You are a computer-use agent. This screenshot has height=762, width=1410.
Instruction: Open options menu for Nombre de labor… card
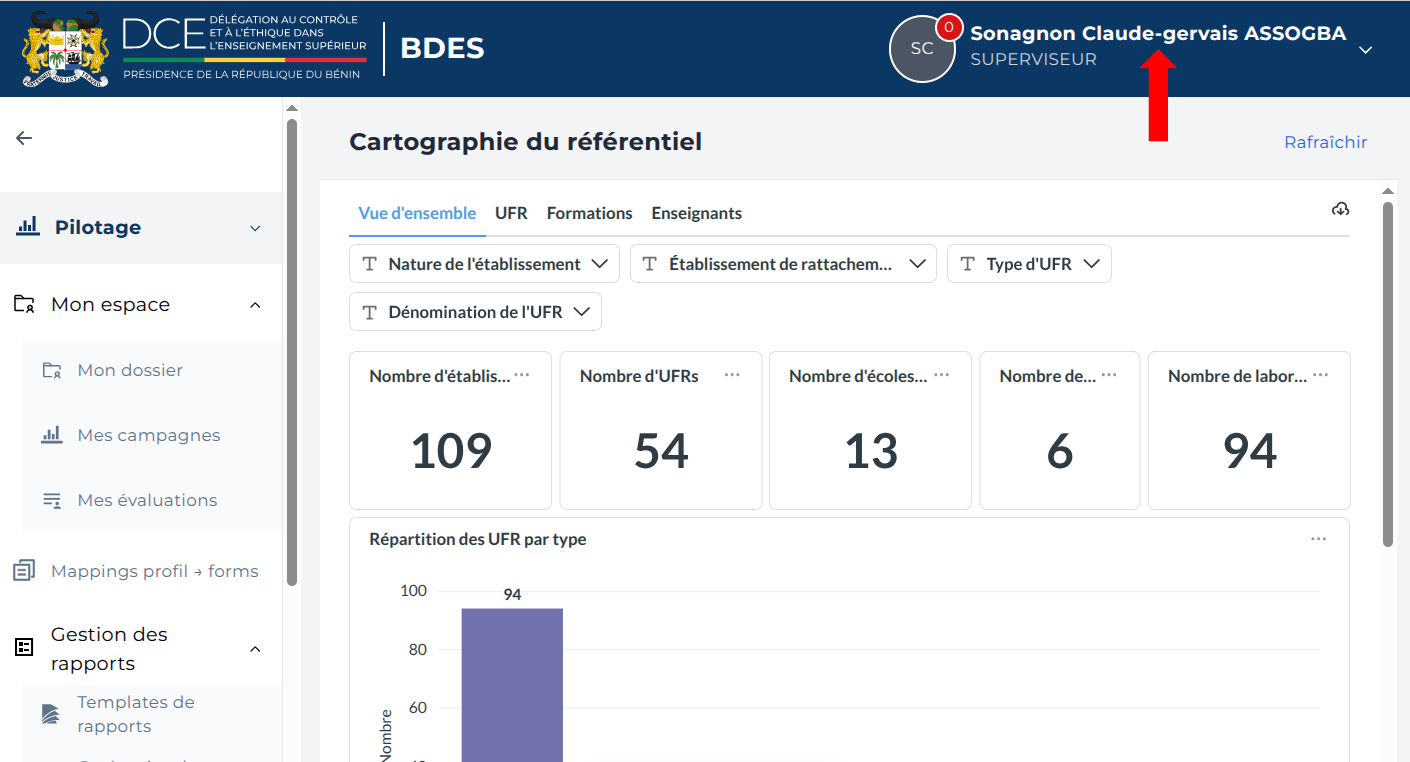(x=1321, y=375)
